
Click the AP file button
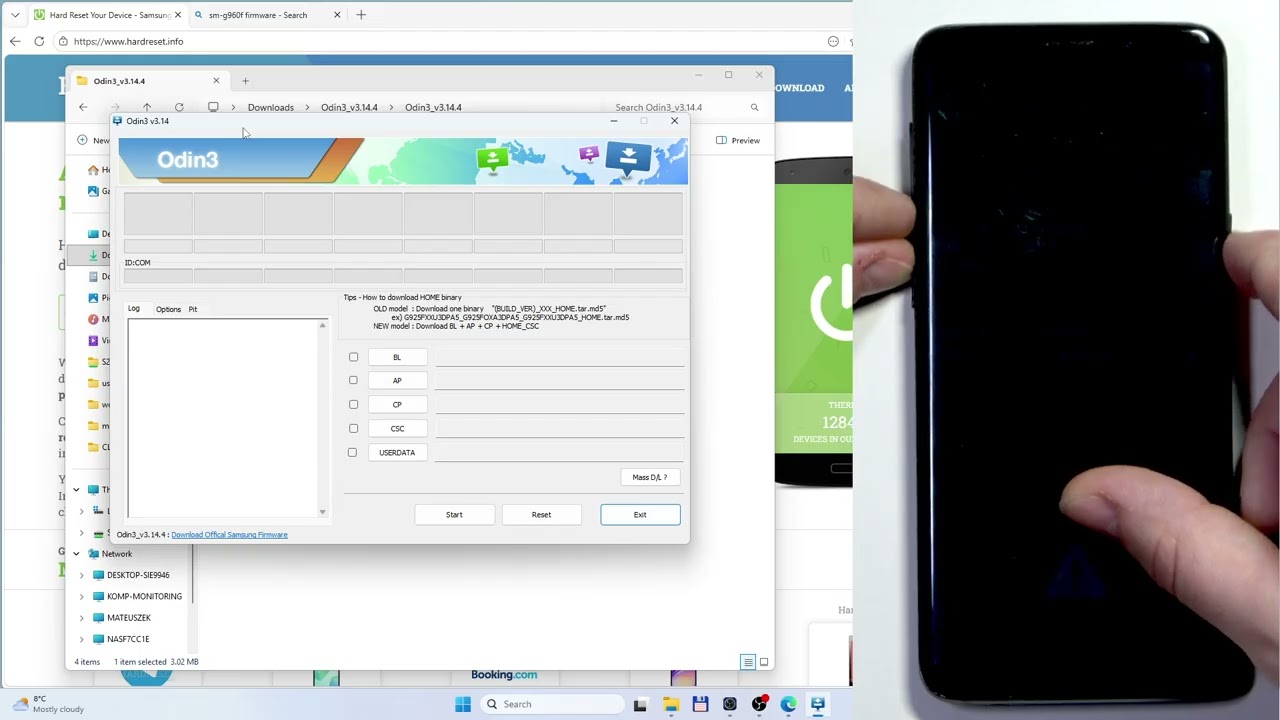pyautogui.click(x=397, y=380)
